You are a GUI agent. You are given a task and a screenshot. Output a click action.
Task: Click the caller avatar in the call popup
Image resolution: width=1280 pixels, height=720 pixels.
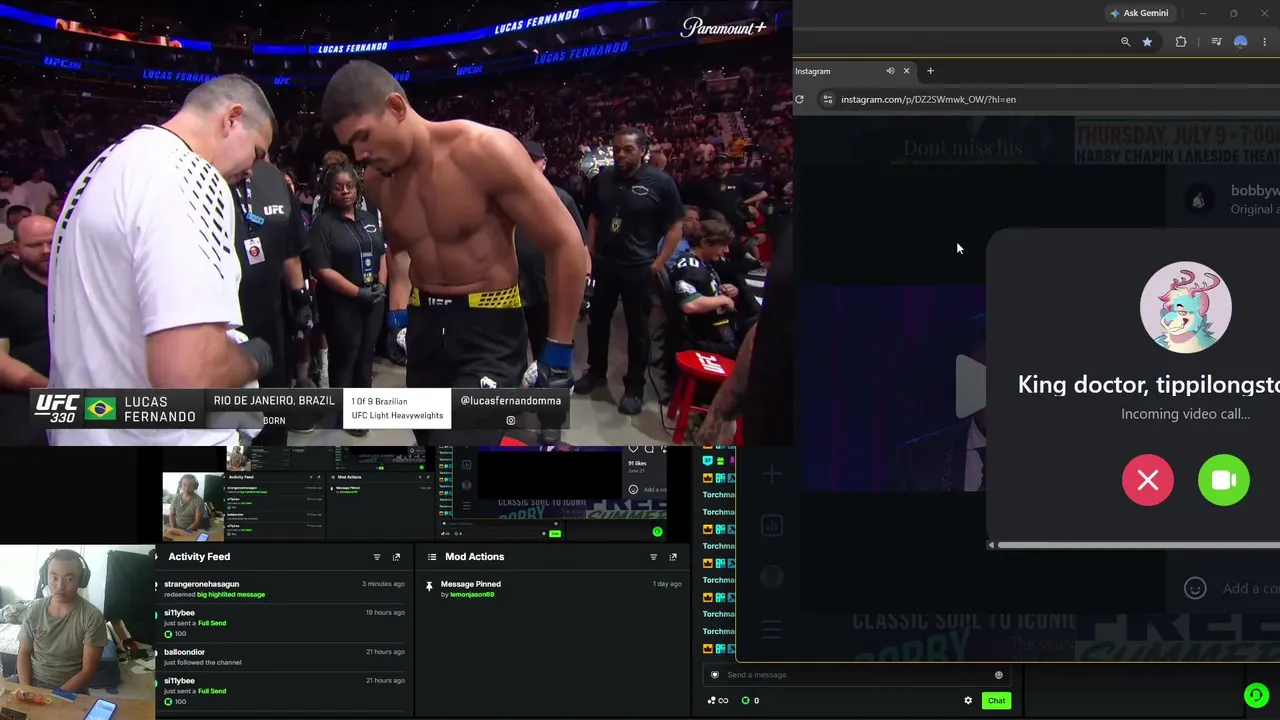1186,307
